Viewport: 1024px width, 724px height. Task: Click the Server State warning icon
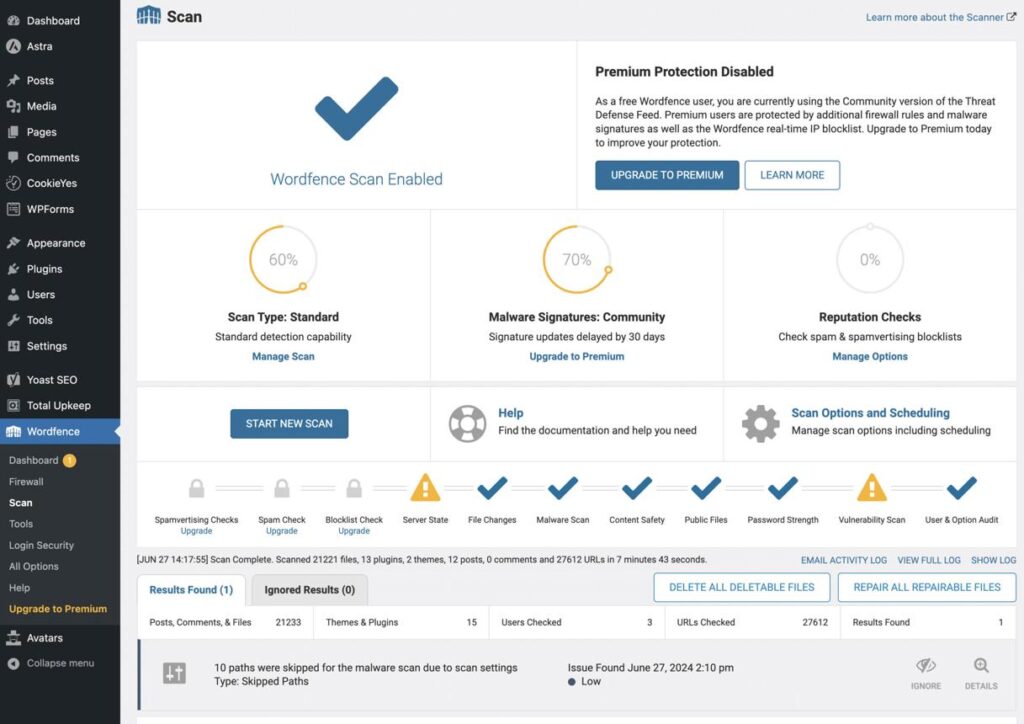click(x=425, y=488)
